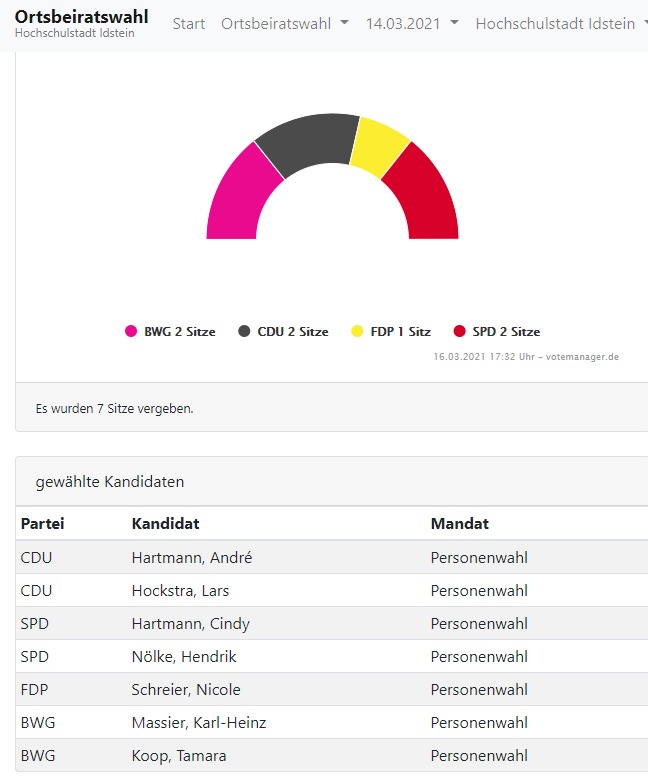Click the red SPD legend dot
Viewport: 648px width, 781px height.
(x=459, y=331)
